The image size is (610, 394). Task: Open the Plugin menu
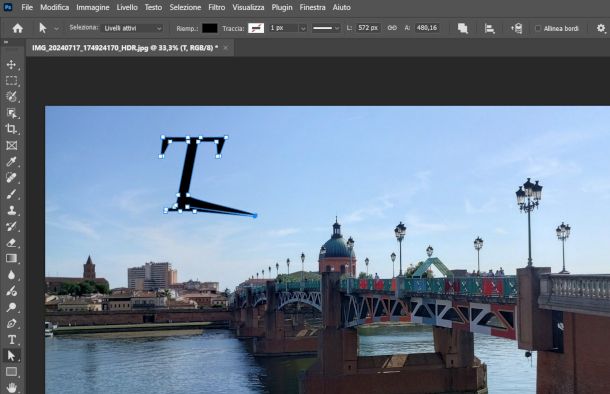coord(282,7)
